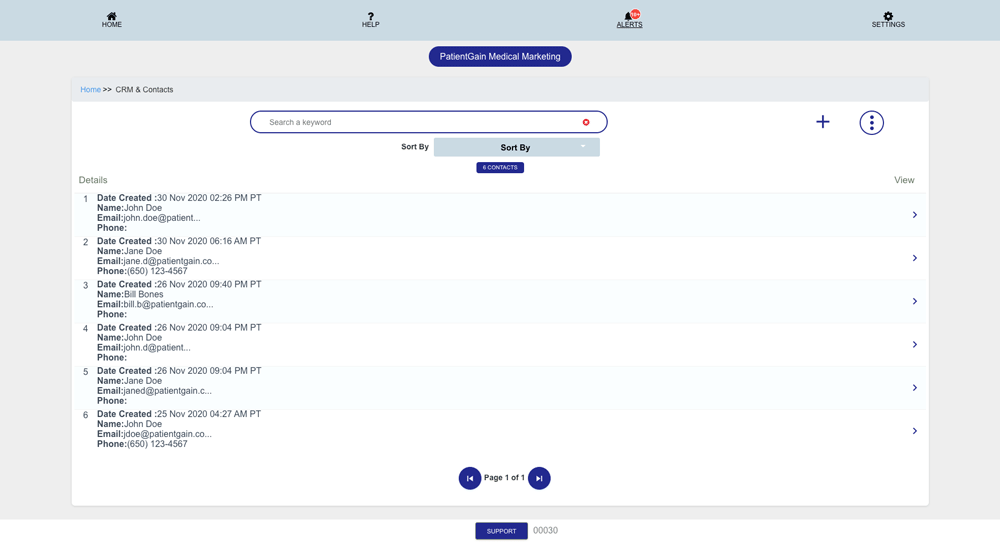The image size is (1000, 542).
Task: Open the Help question mark icon
Action: coord(371,16)
